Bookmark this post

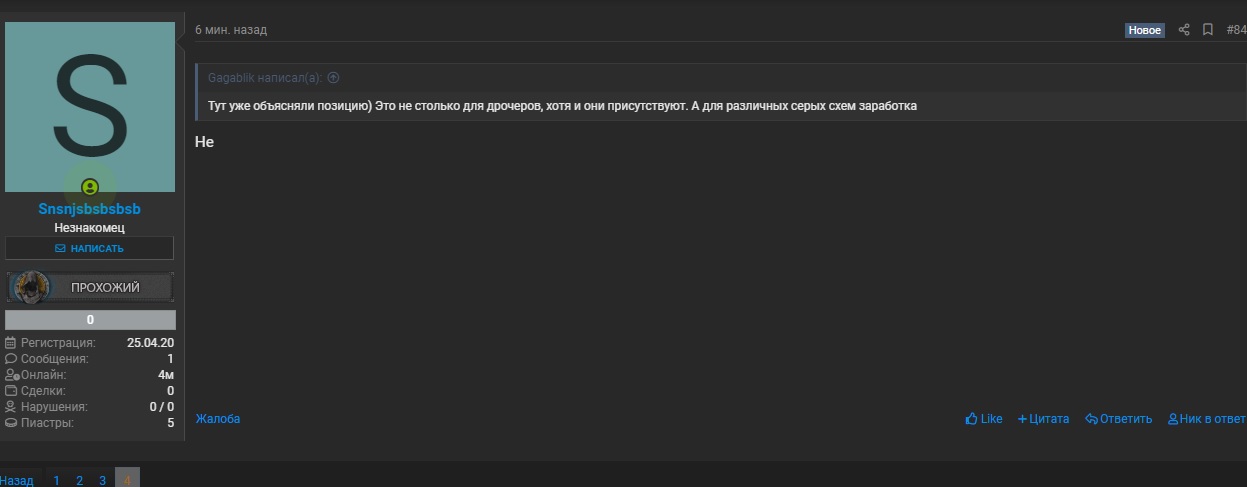click(1208, 30)
